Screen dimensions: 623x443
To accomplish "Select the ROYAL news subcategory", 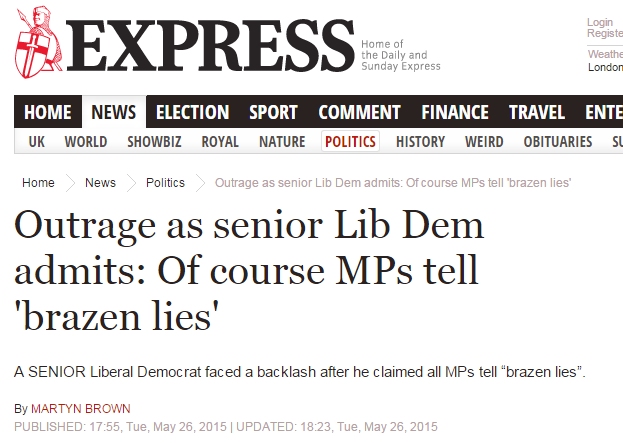I will point(220,141).
